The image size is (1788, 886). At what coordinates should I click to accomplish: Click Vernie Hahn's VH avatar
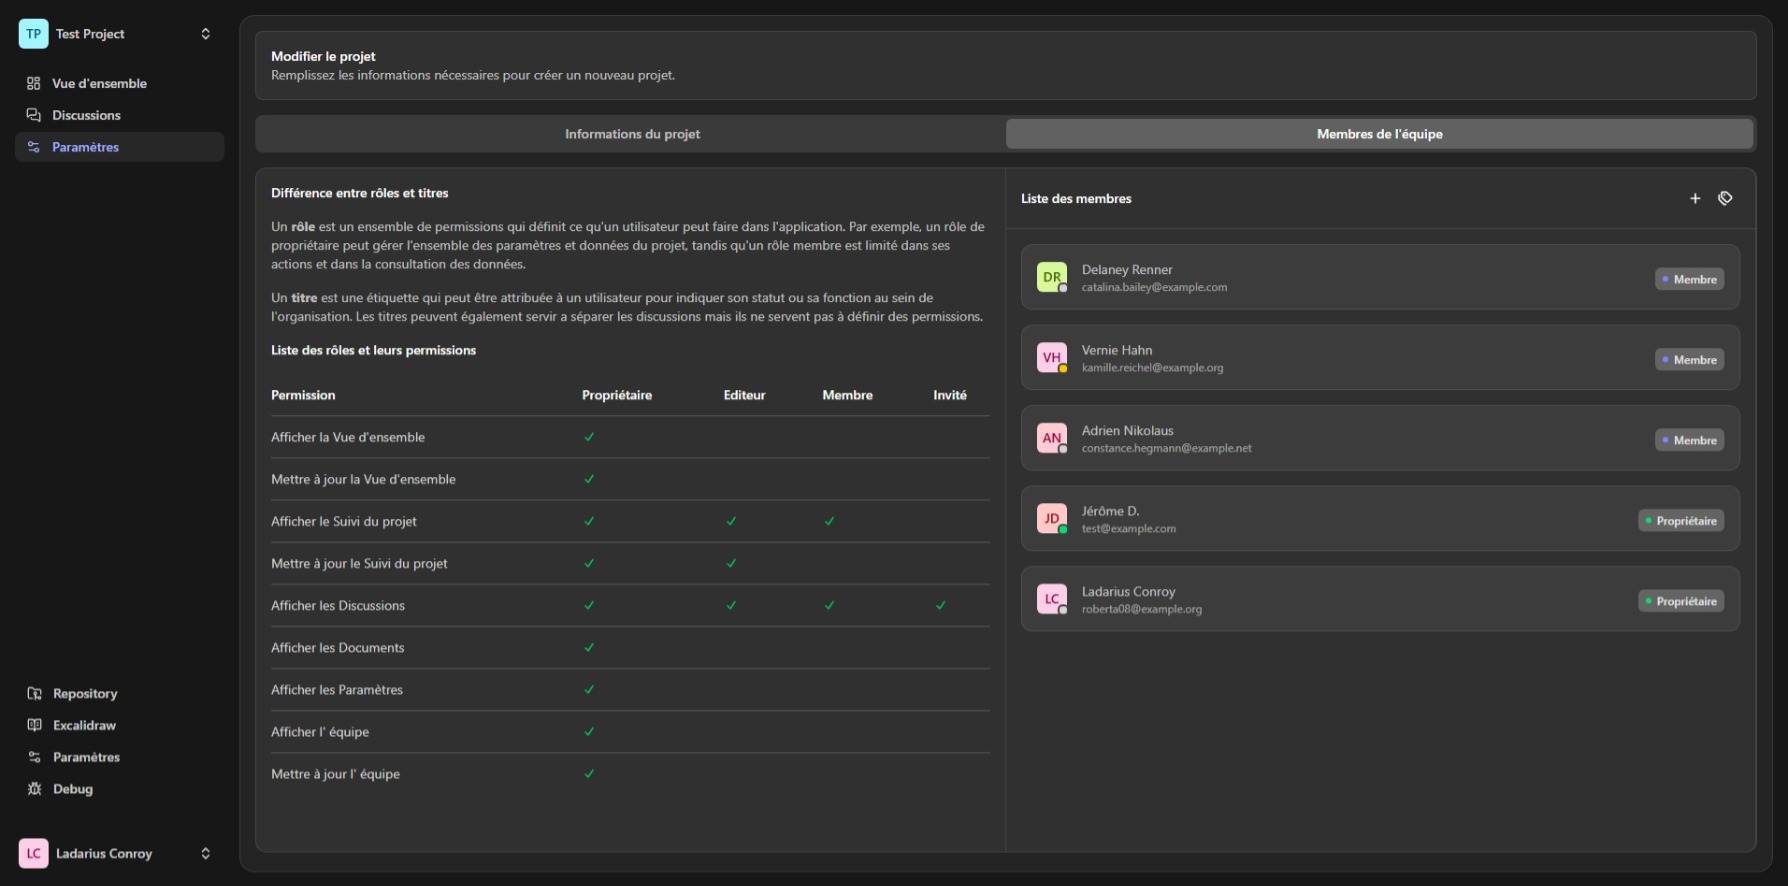(1051, 358)
